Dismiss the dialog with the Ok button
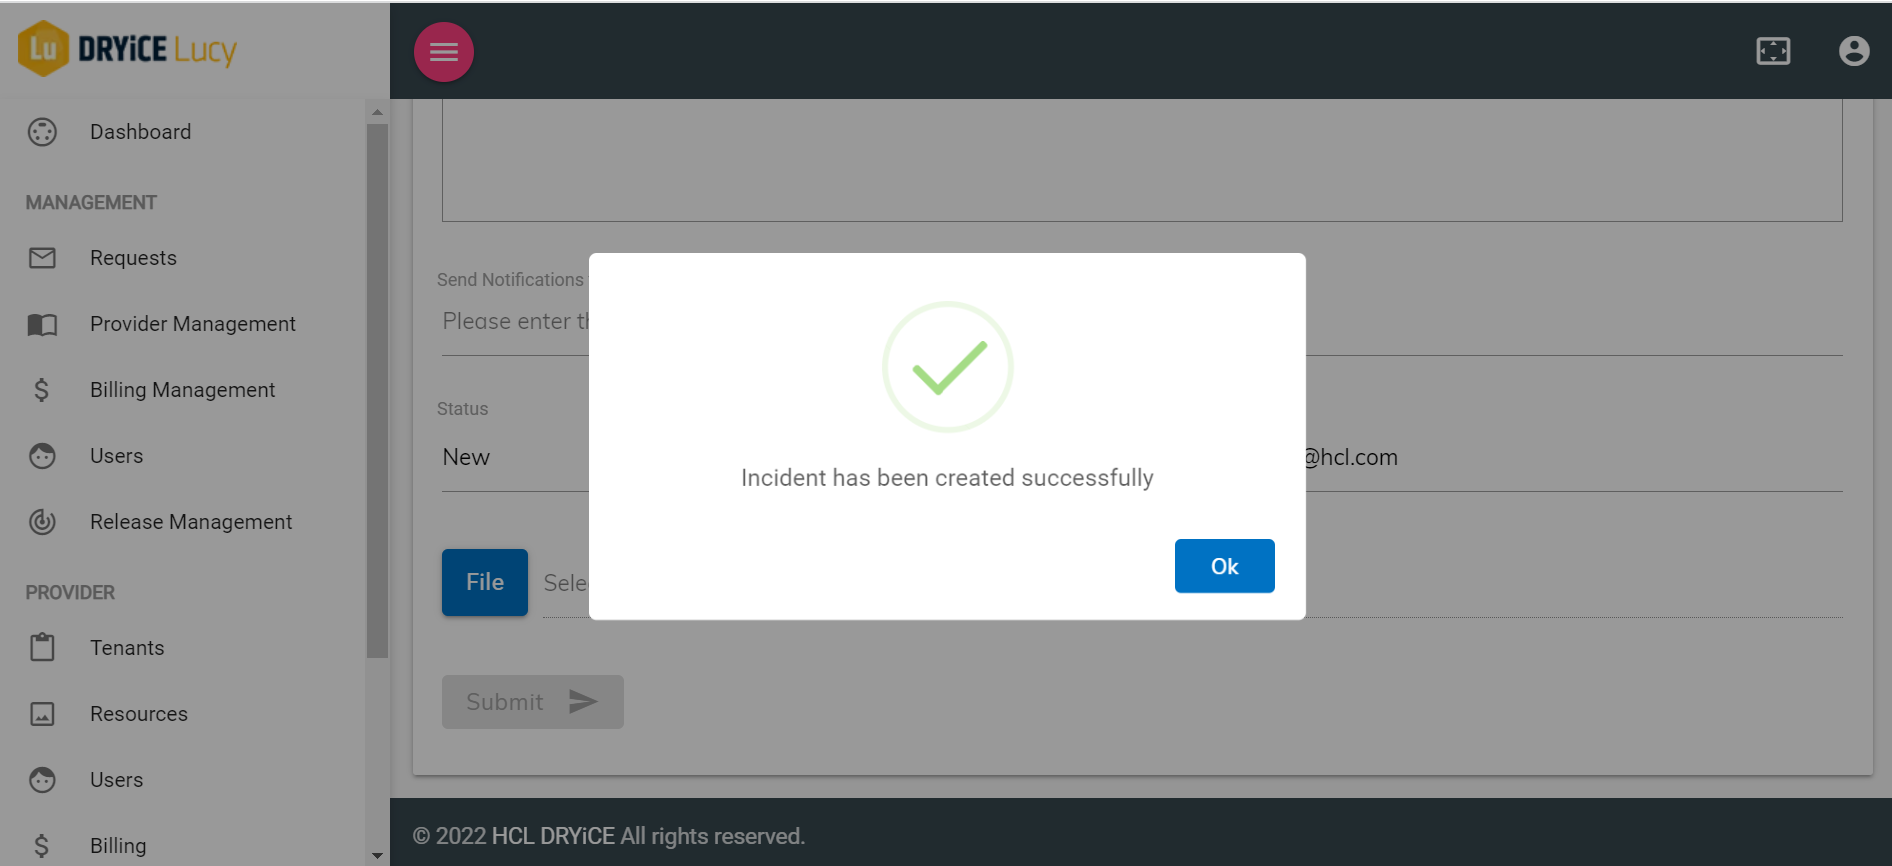1892x866 pixels. (1224, 565)
